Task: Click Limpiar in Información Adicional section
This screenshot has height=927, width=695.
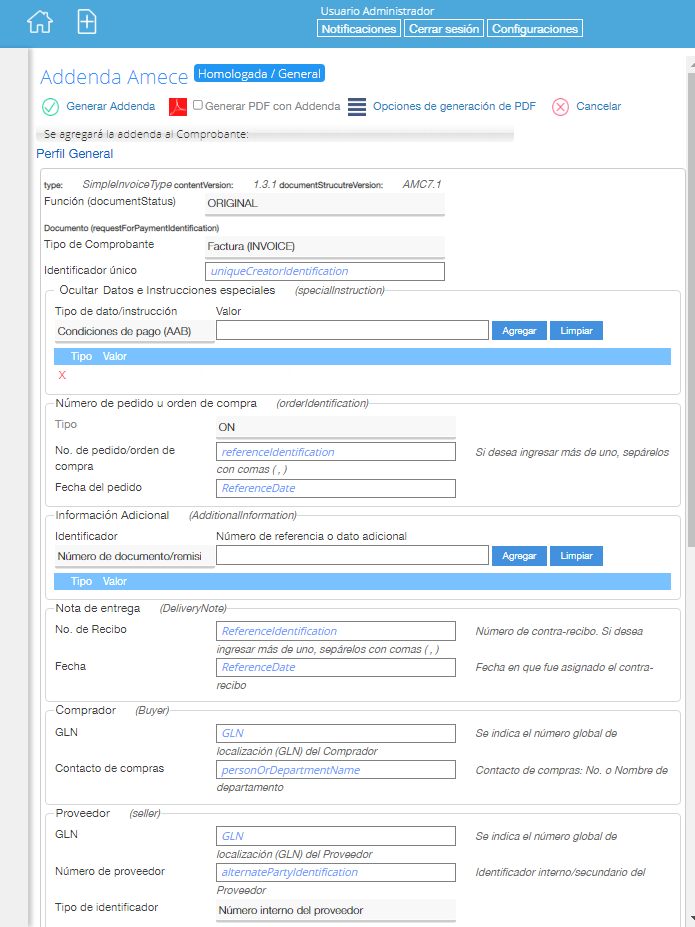Action: point(576,556)
